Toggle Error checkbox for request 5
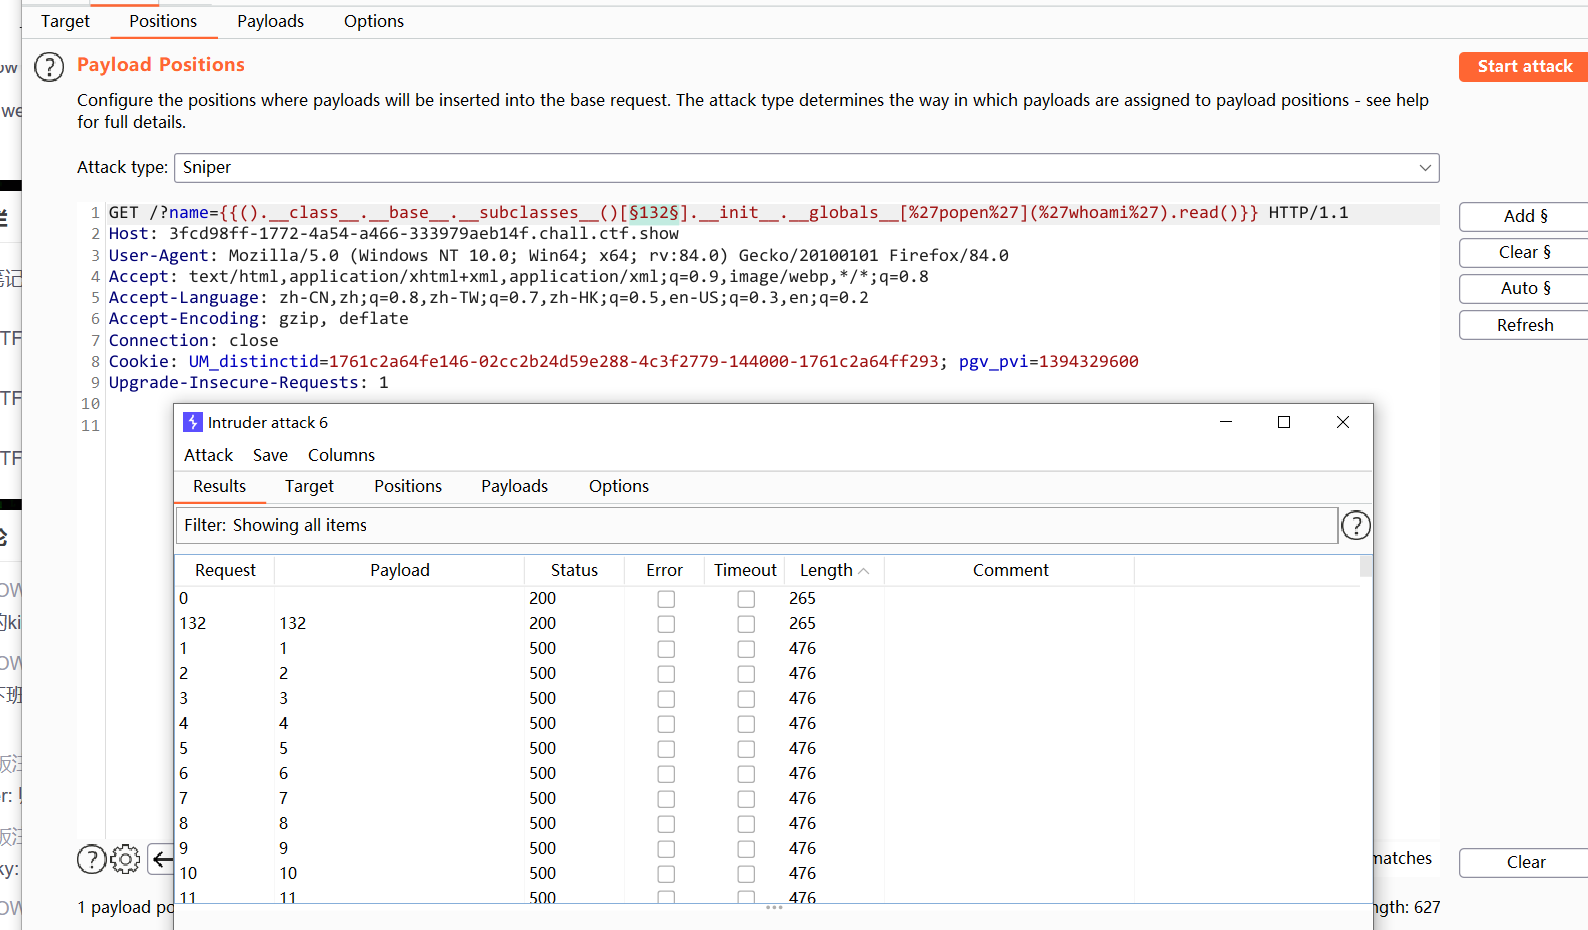Viewport: 1588px width, 930px height. (666, 749)
